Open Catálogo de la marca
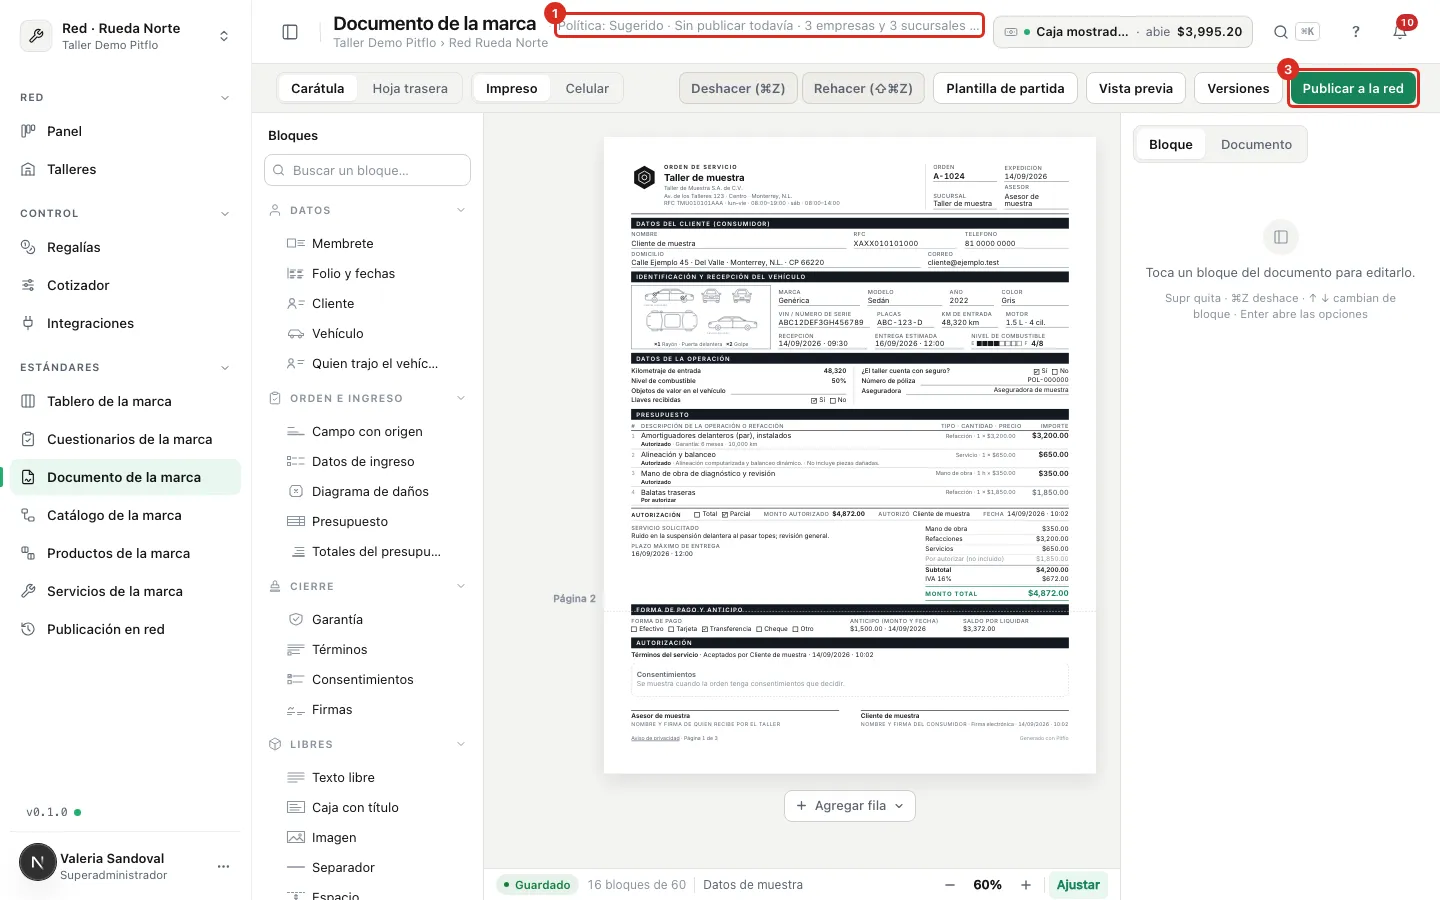Screen dimensions: 1440x900 (x=126, y=515)
